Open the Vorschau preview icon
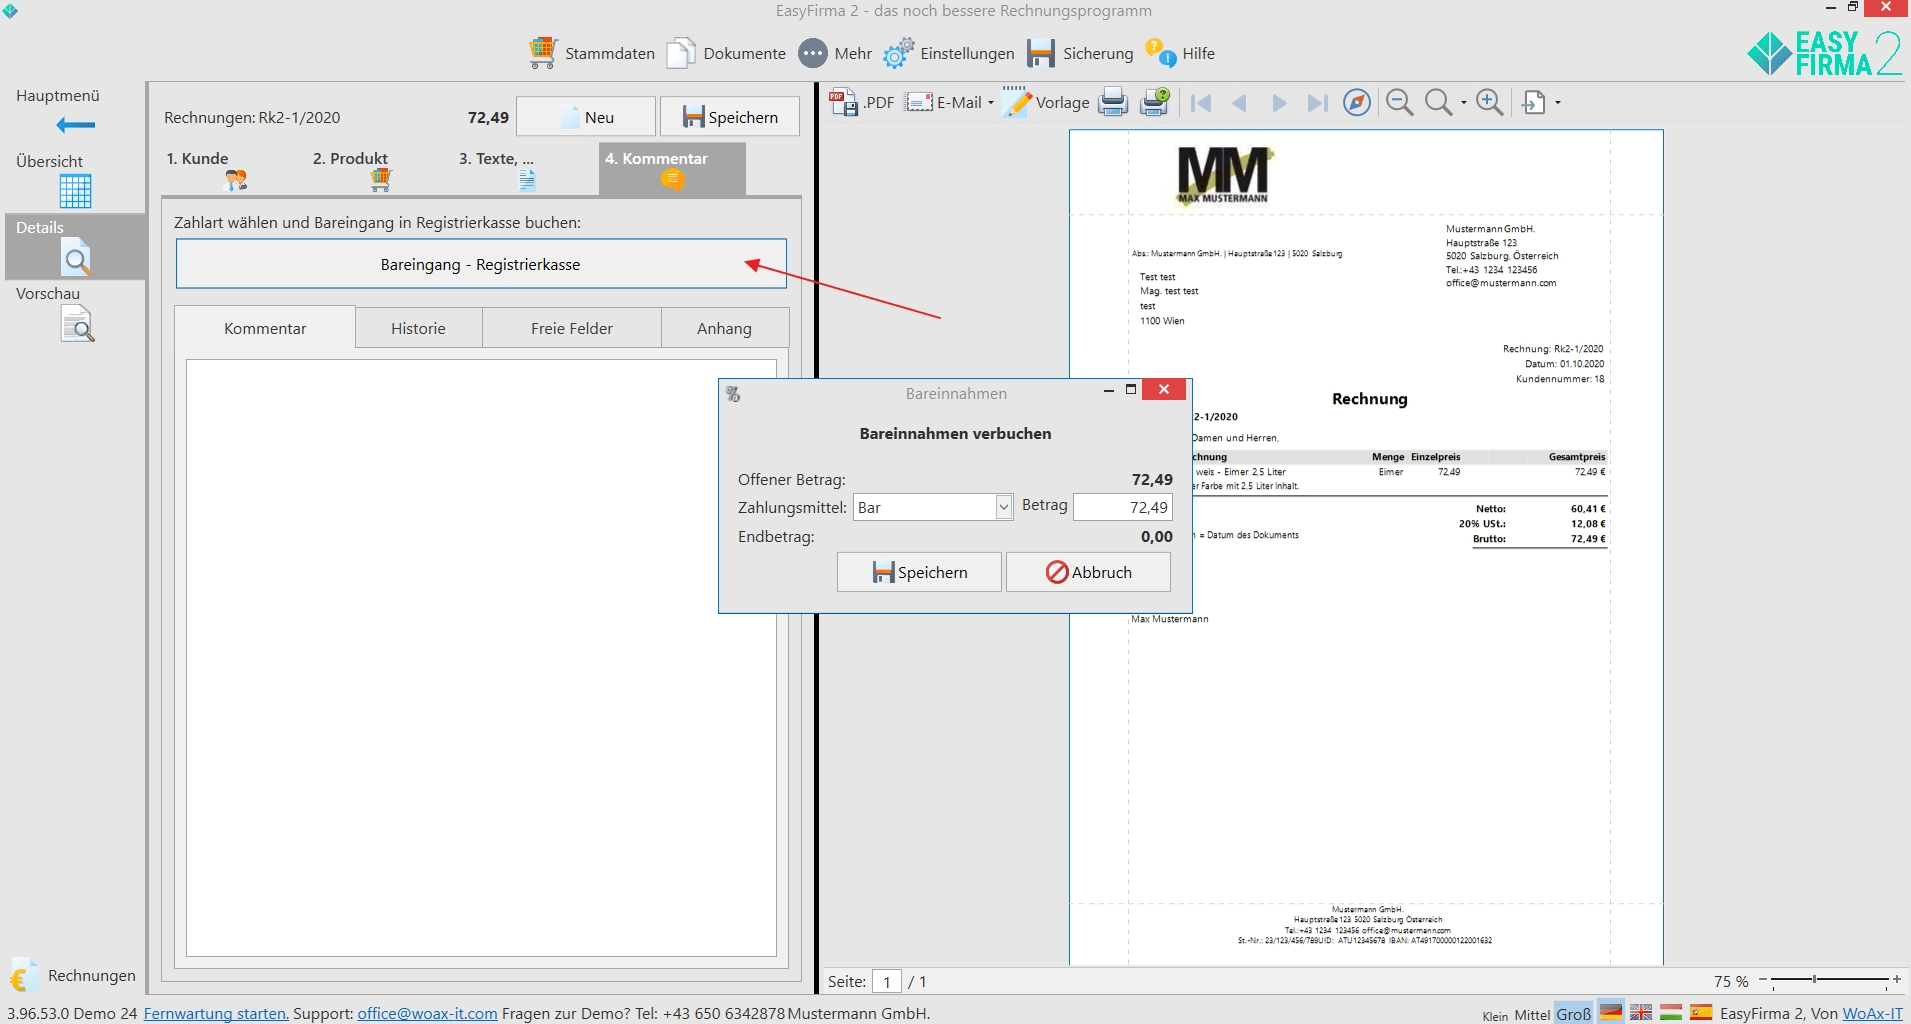The image size is (1911, 1024). point(77,324)
